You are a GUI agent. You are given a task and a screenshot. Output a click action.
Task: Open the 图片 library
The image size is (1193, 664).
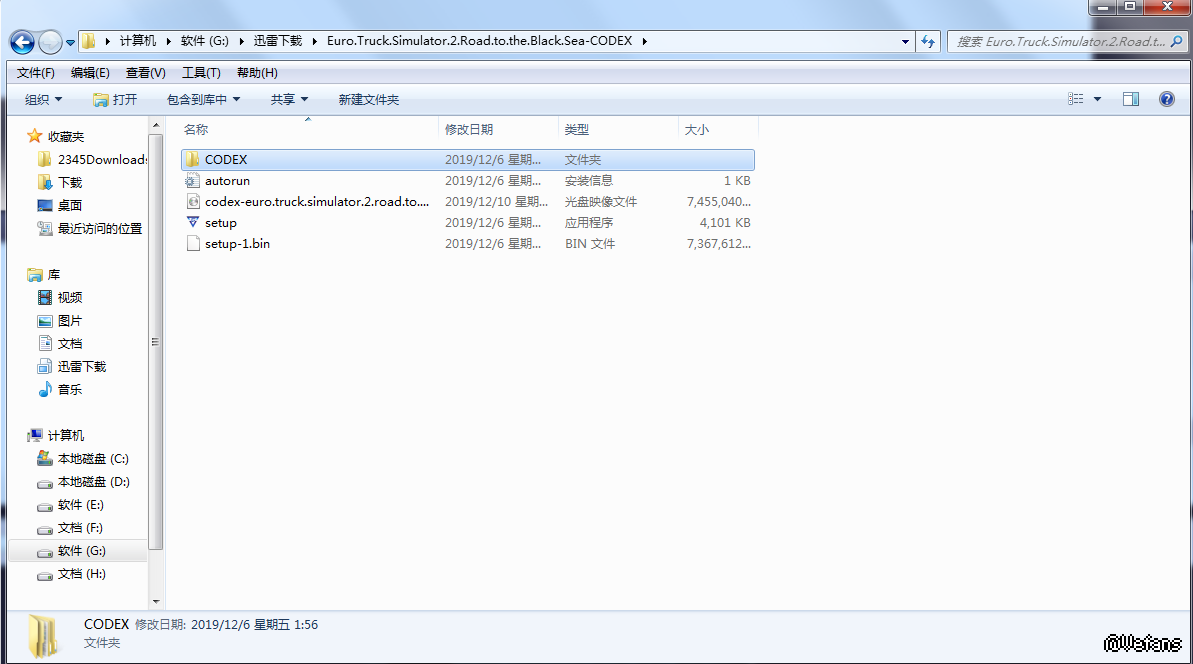point(60,321)
